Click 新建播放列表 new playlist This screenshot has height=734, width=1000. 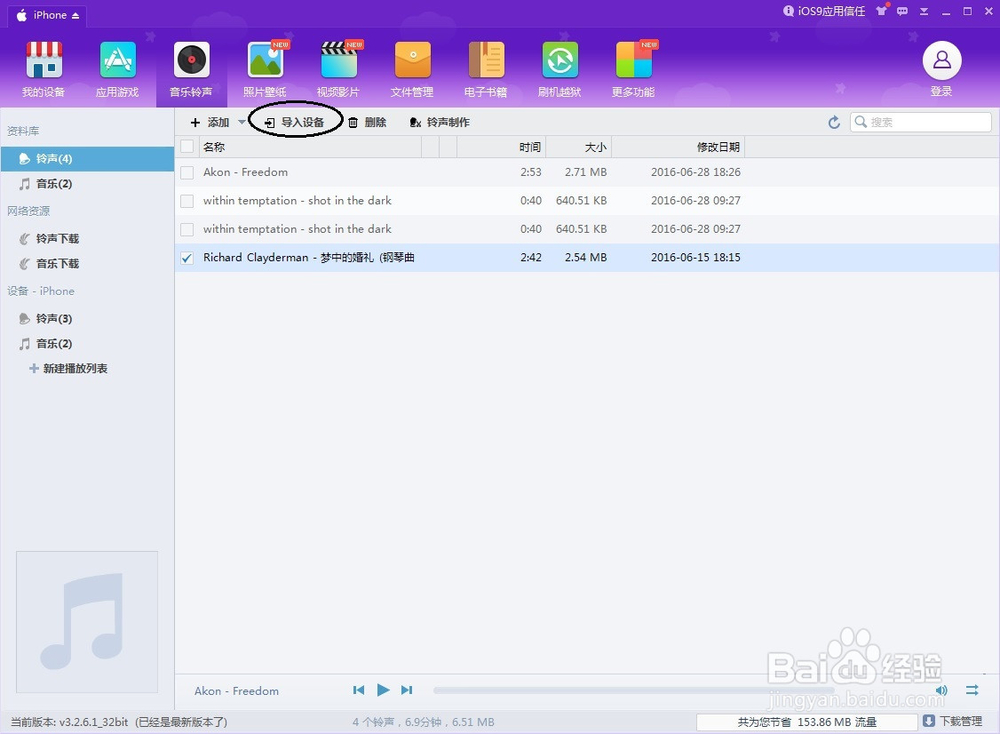tap(68, 369)
